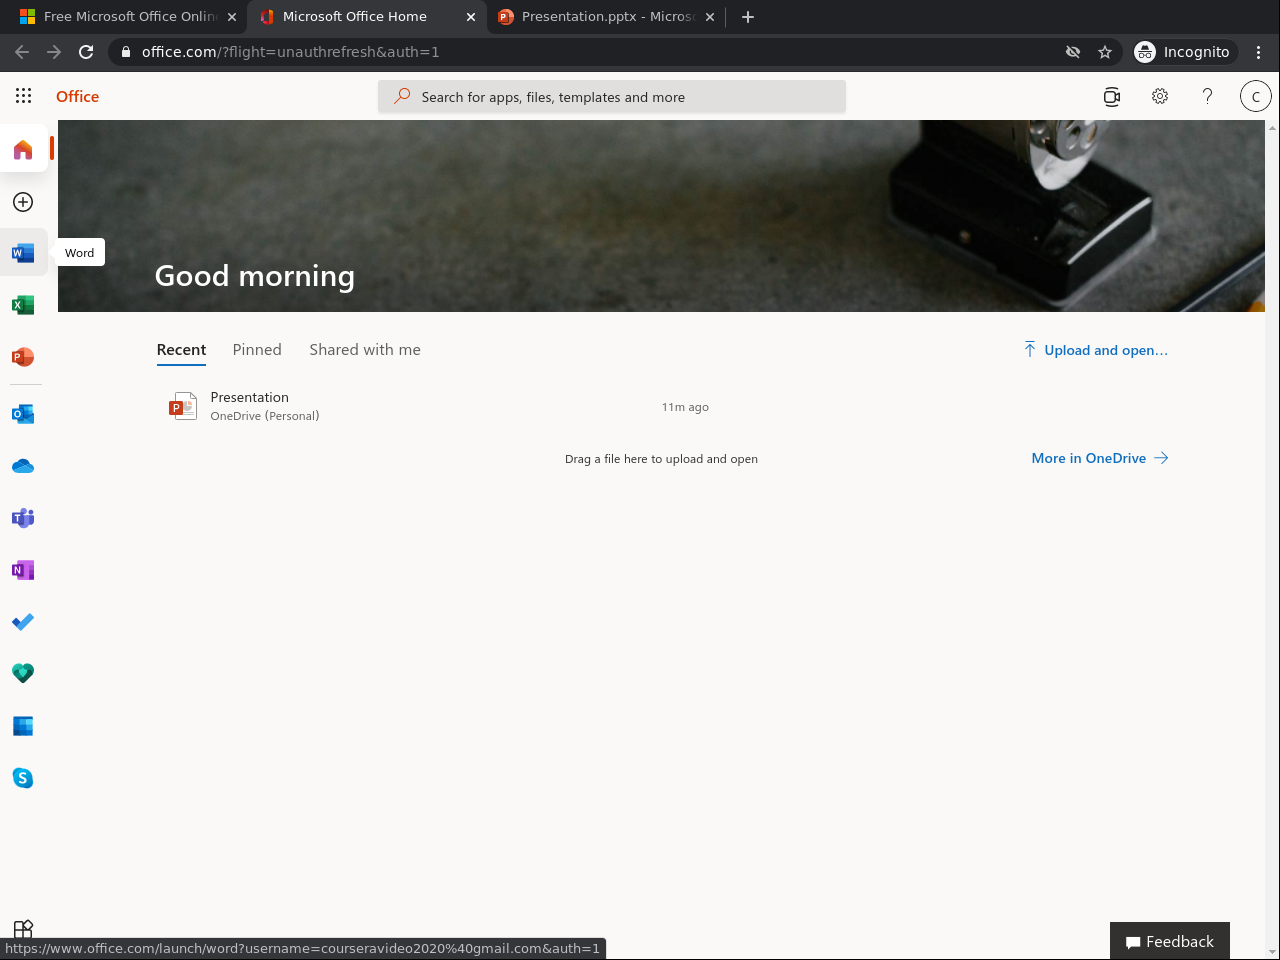This screenshot has width=1280, height=960.
Task: Click Upload and open link
Action: (x=1095, y=350)
